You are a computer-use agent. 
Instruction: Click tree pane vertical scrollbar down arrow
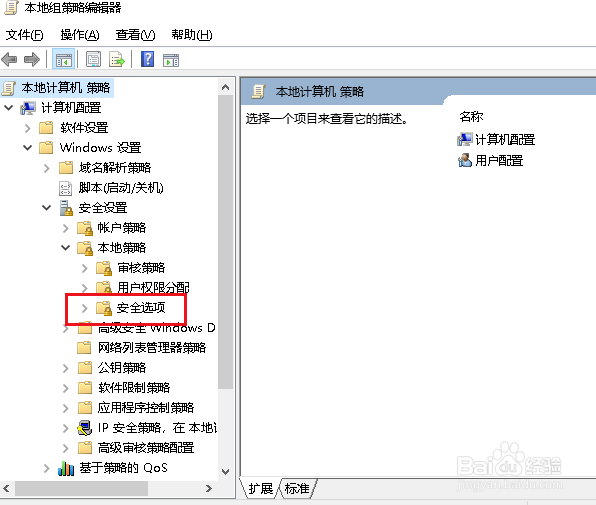pos(225,472)
